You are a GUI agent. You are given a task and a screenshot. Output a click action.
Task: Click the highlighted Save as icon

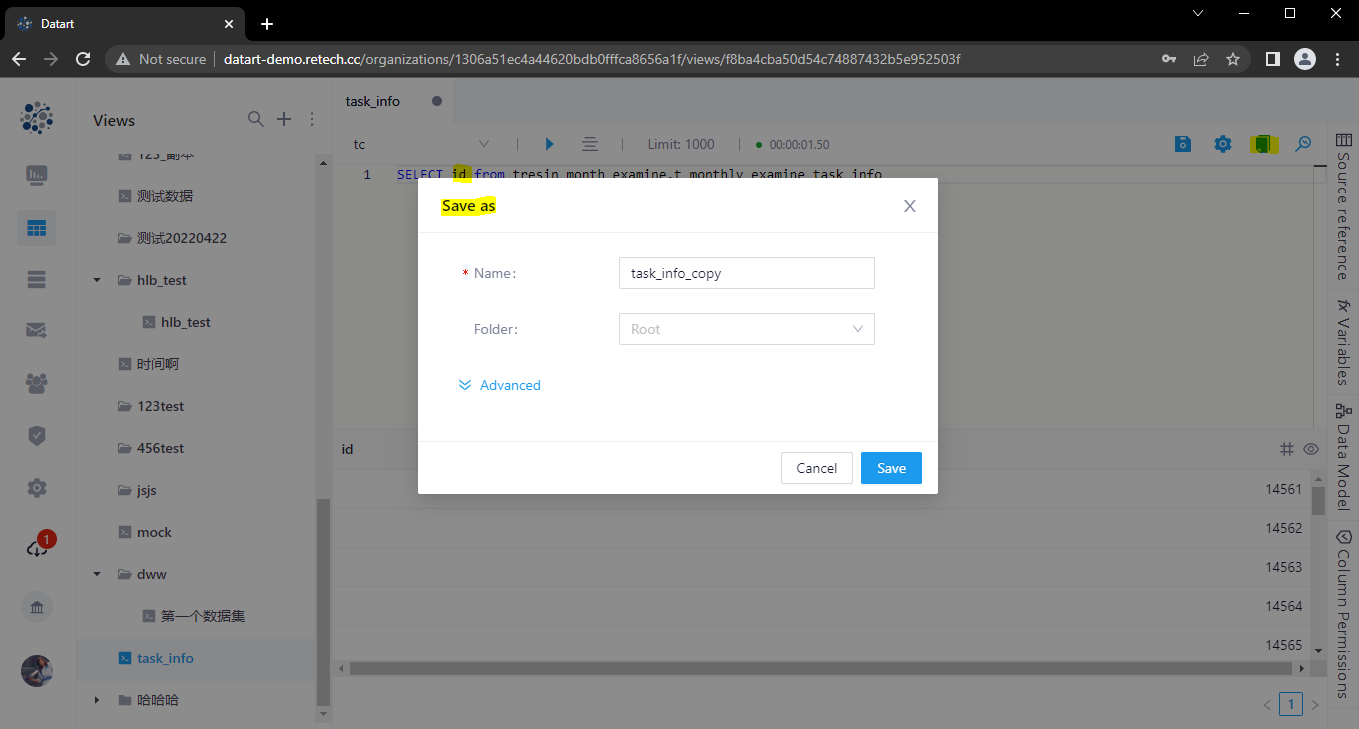(1263, 144)
